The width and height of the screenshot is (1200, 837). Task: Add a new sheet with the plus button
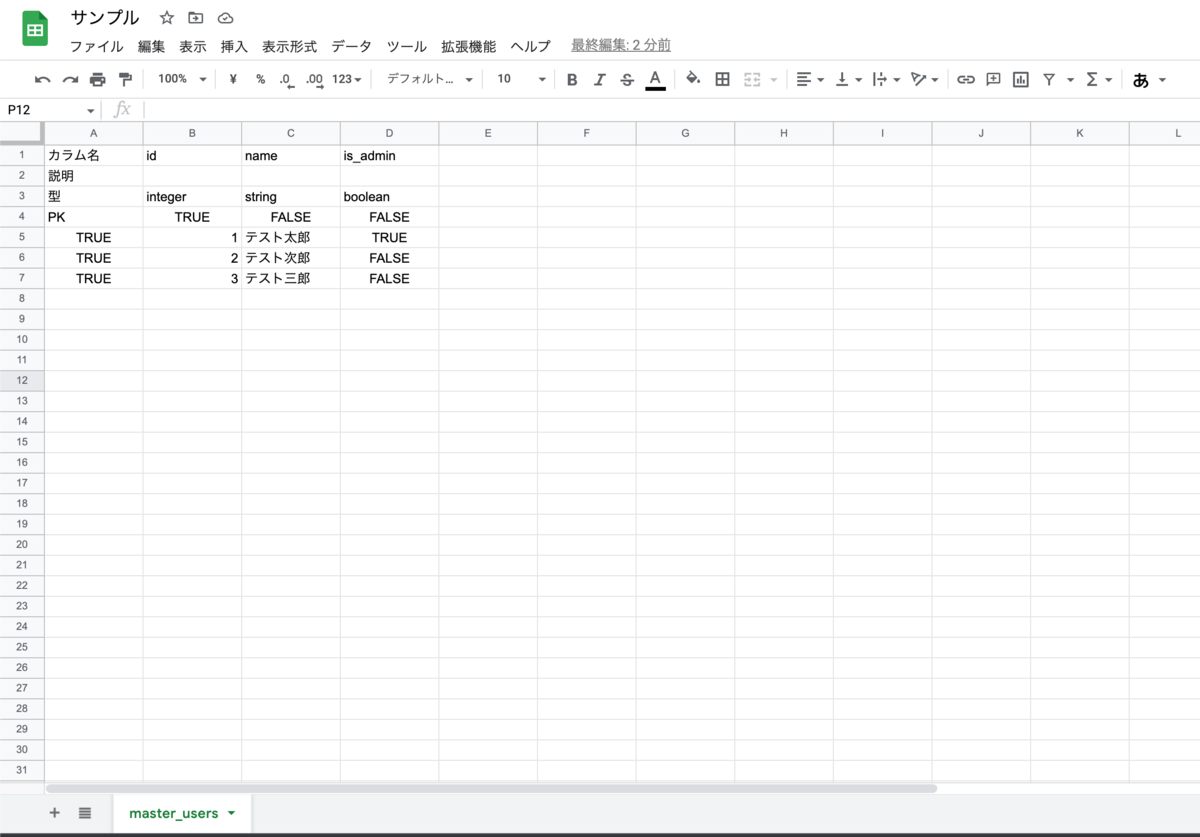[55, 813]
